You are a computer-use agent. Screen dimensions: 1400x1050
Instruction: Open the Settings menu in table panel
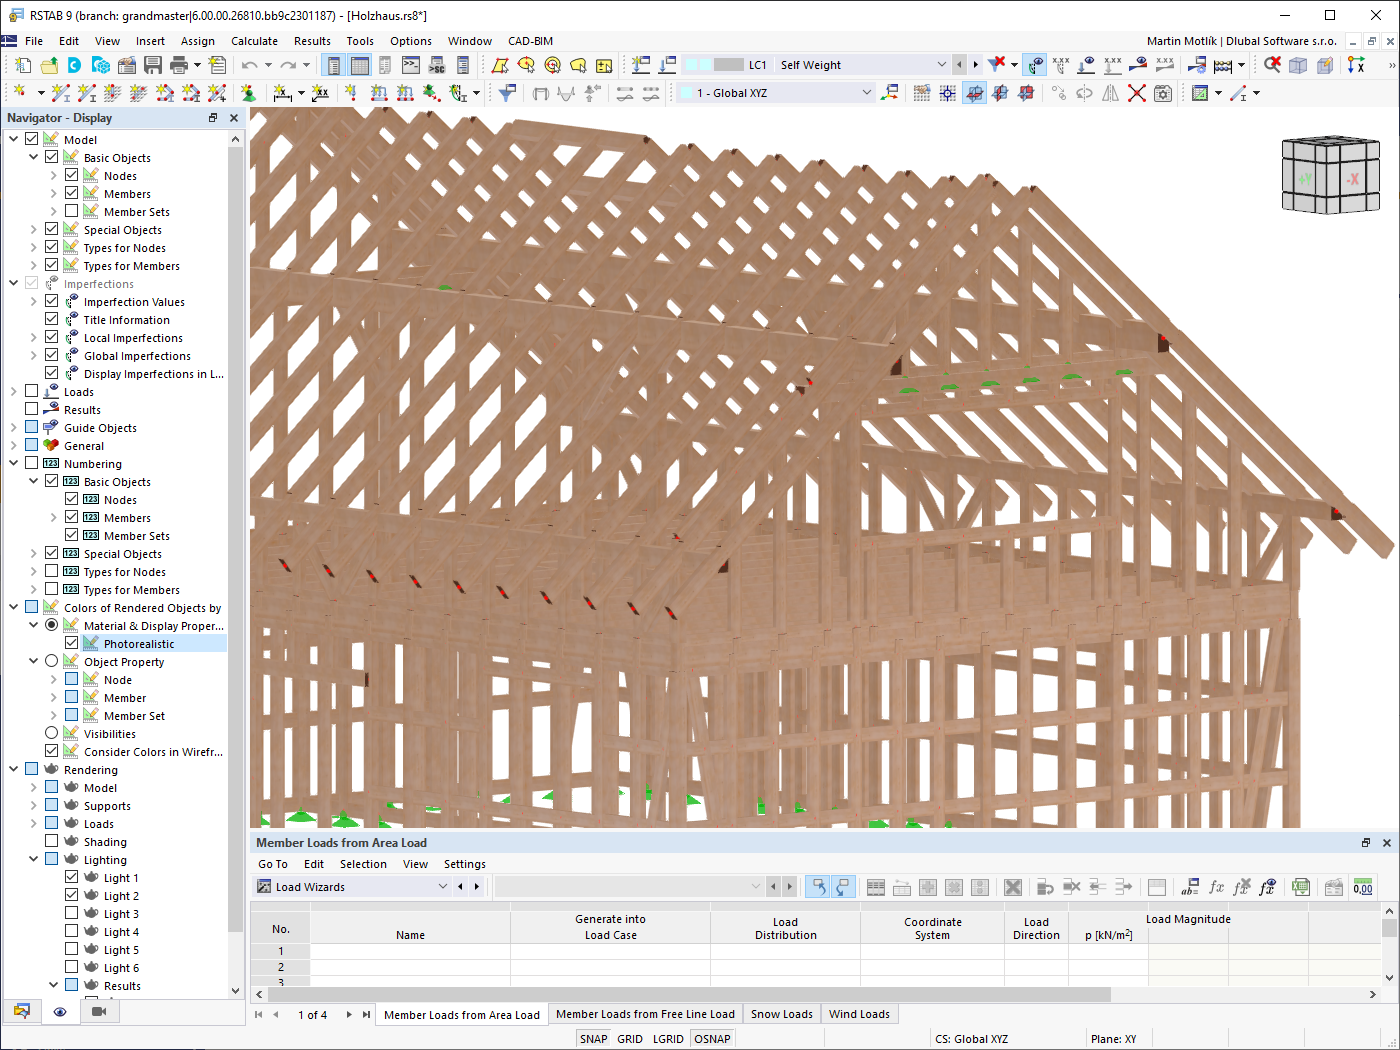464,864
